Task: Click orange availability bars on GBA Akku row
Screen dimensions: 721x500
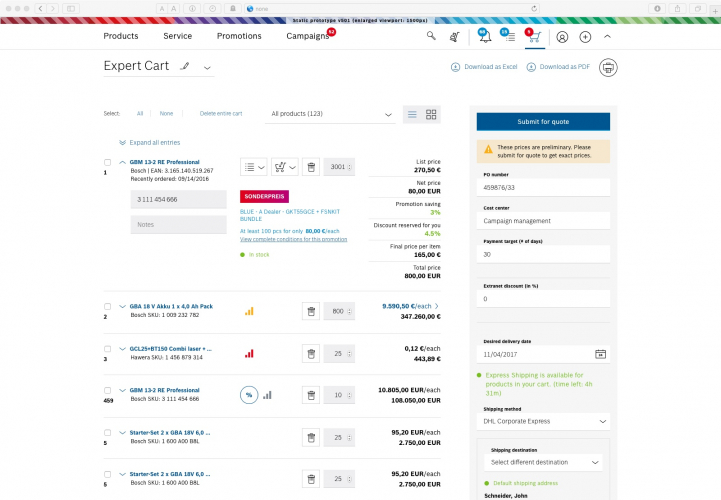Action: 249,311
